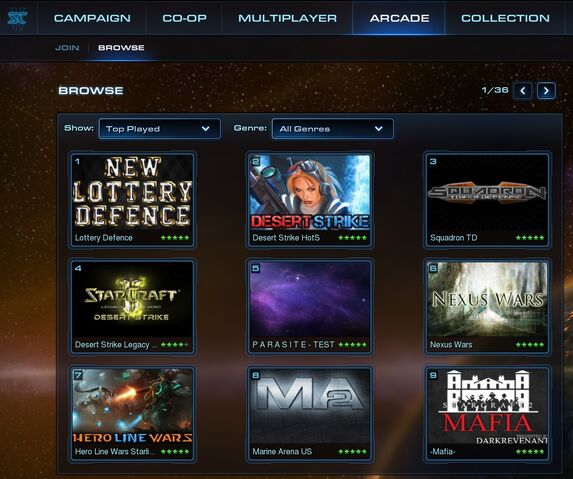Click the Browse section heading

[x=91, y=91]
